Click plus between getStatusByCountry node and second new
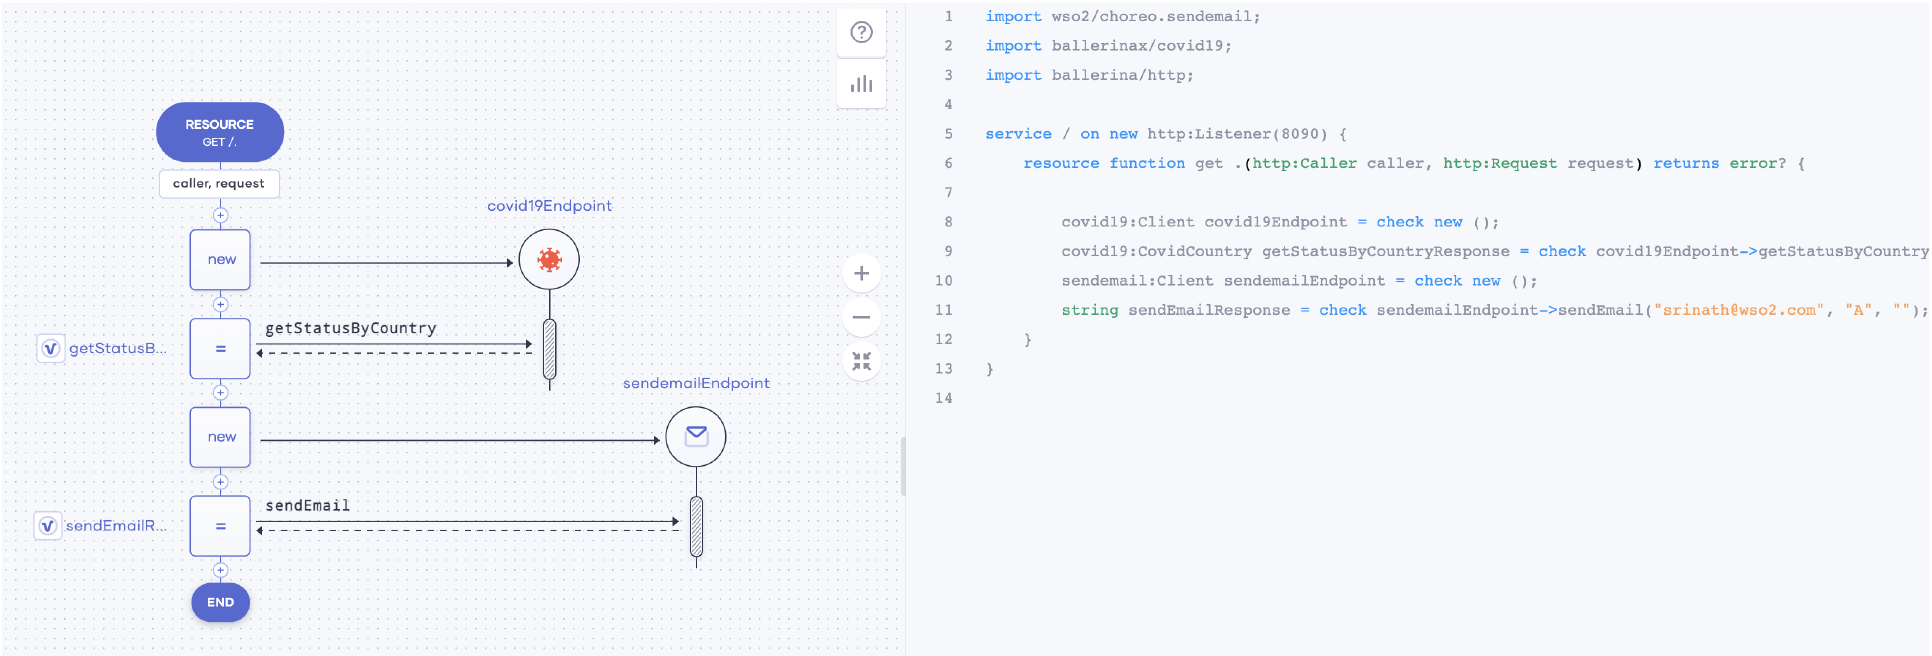Screen dimensions: 1932x656 click(x=221, y=392)
